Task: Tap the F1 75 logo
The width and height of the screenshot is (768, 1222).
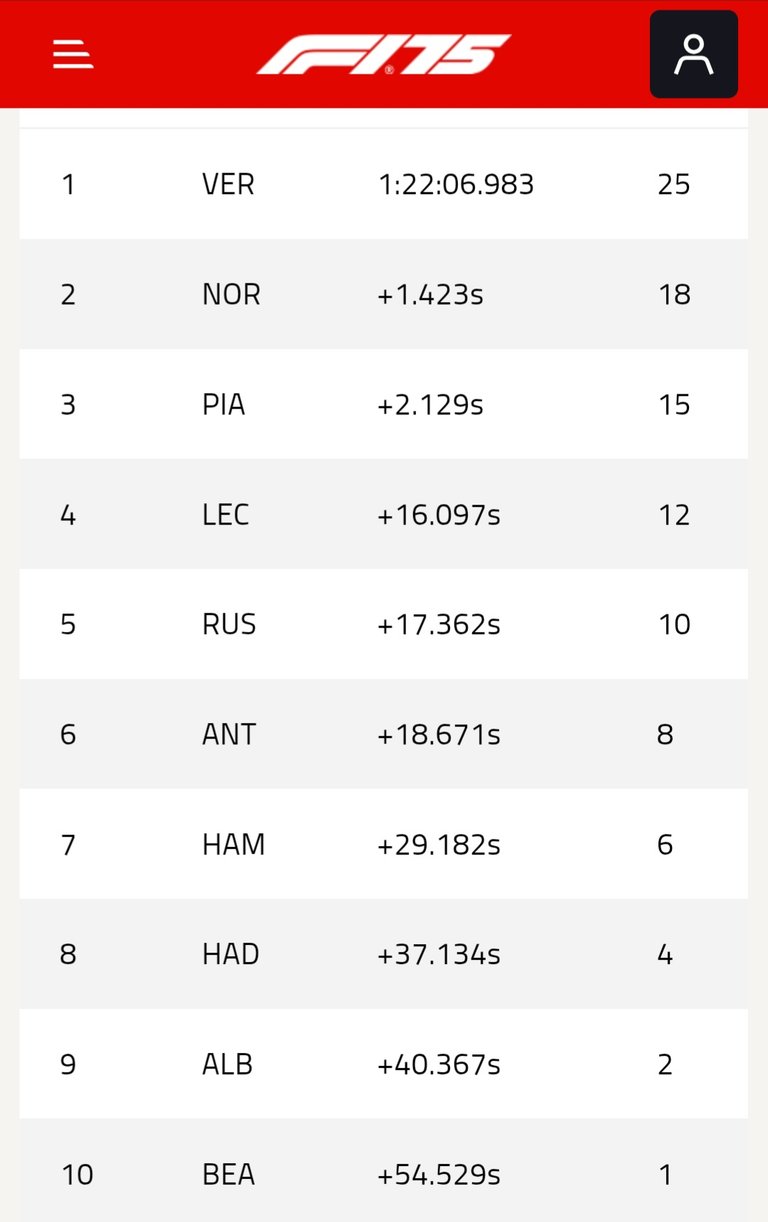Action: click(x=384, y=54)
